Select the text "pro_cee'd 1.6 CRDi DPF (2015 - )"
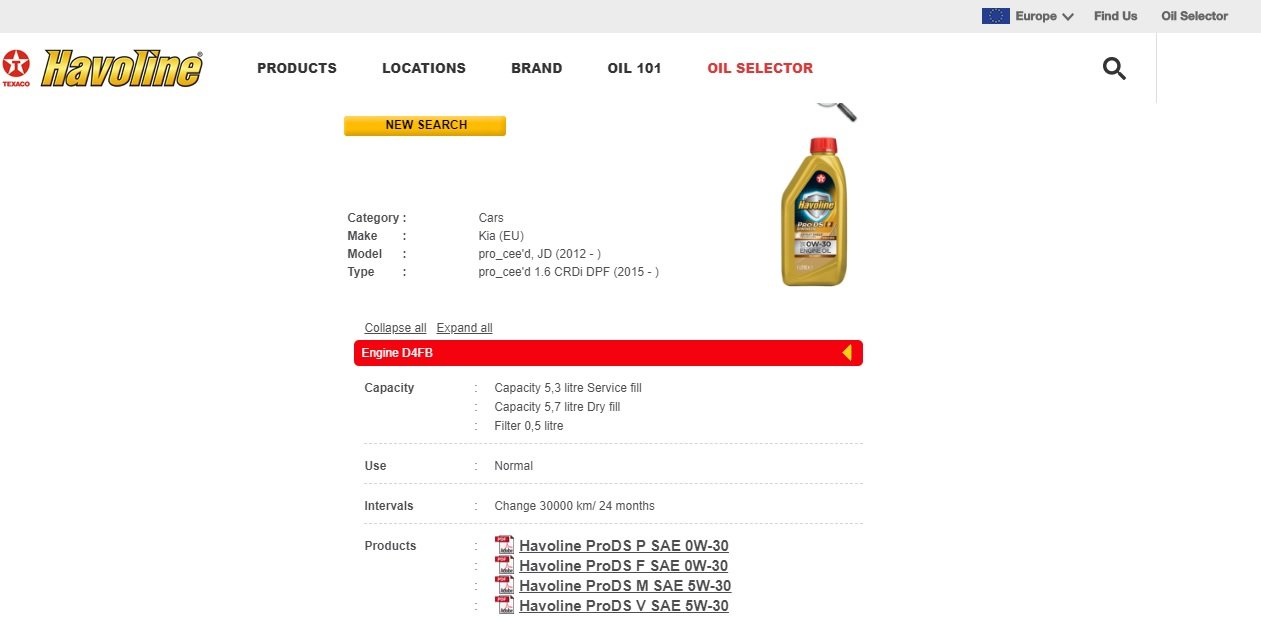This screenshot has width=1261, height=625. point(569,272)
